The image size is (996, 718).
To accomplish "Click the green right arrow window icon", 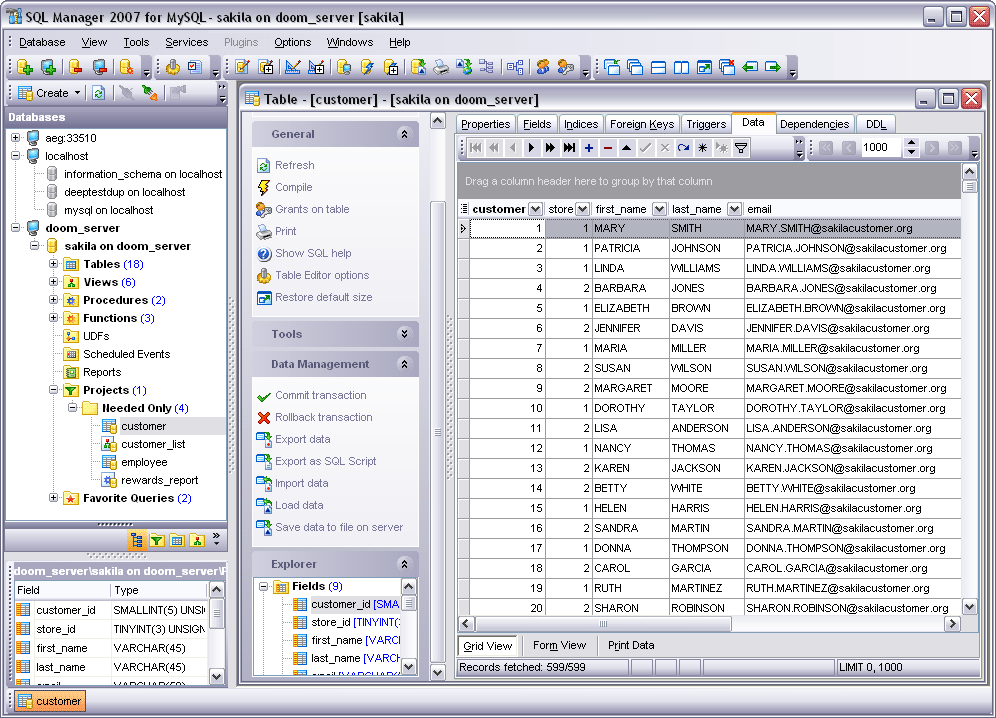I will tap(773, 67).
